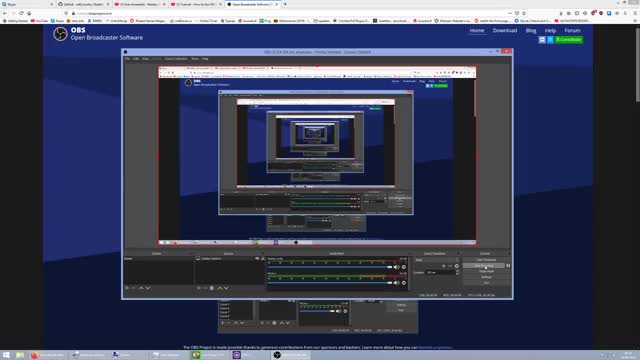
Task: Adjust the Desktop Audio volume slider
Action: point(330,267)
